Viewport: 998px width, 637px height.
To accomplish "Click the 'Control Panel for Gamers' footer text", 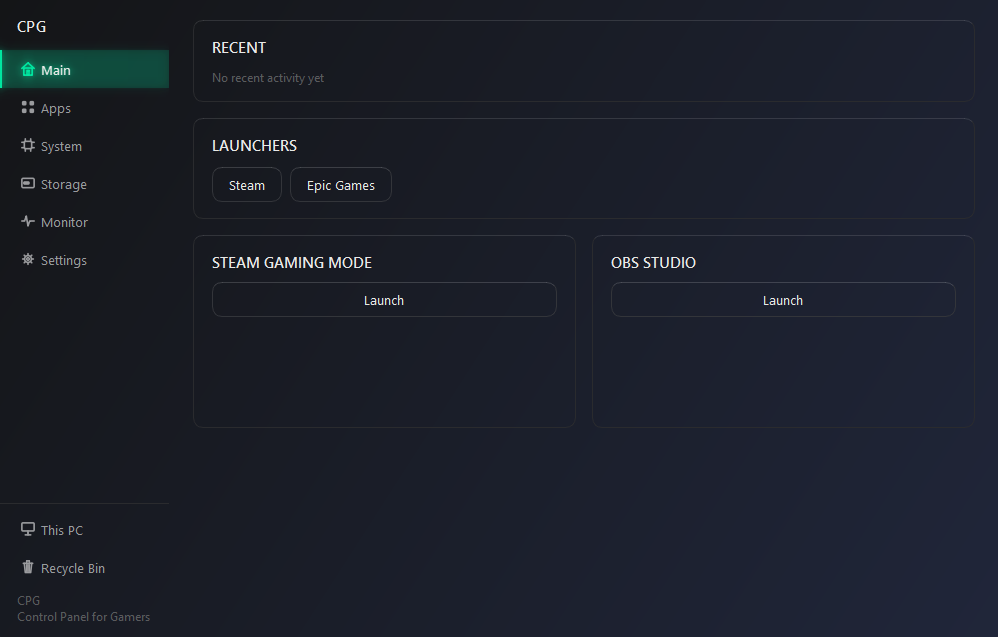I will (83, 617).
